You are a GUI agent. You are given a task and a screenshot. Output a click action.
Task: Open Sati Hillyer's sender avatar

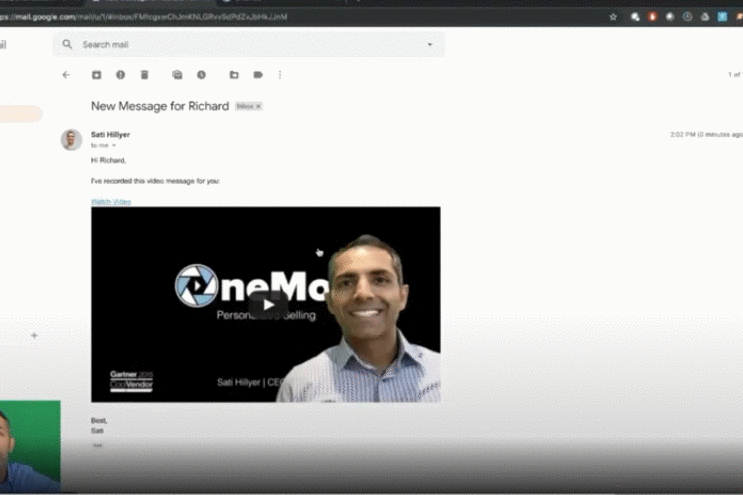pos(72,140)
